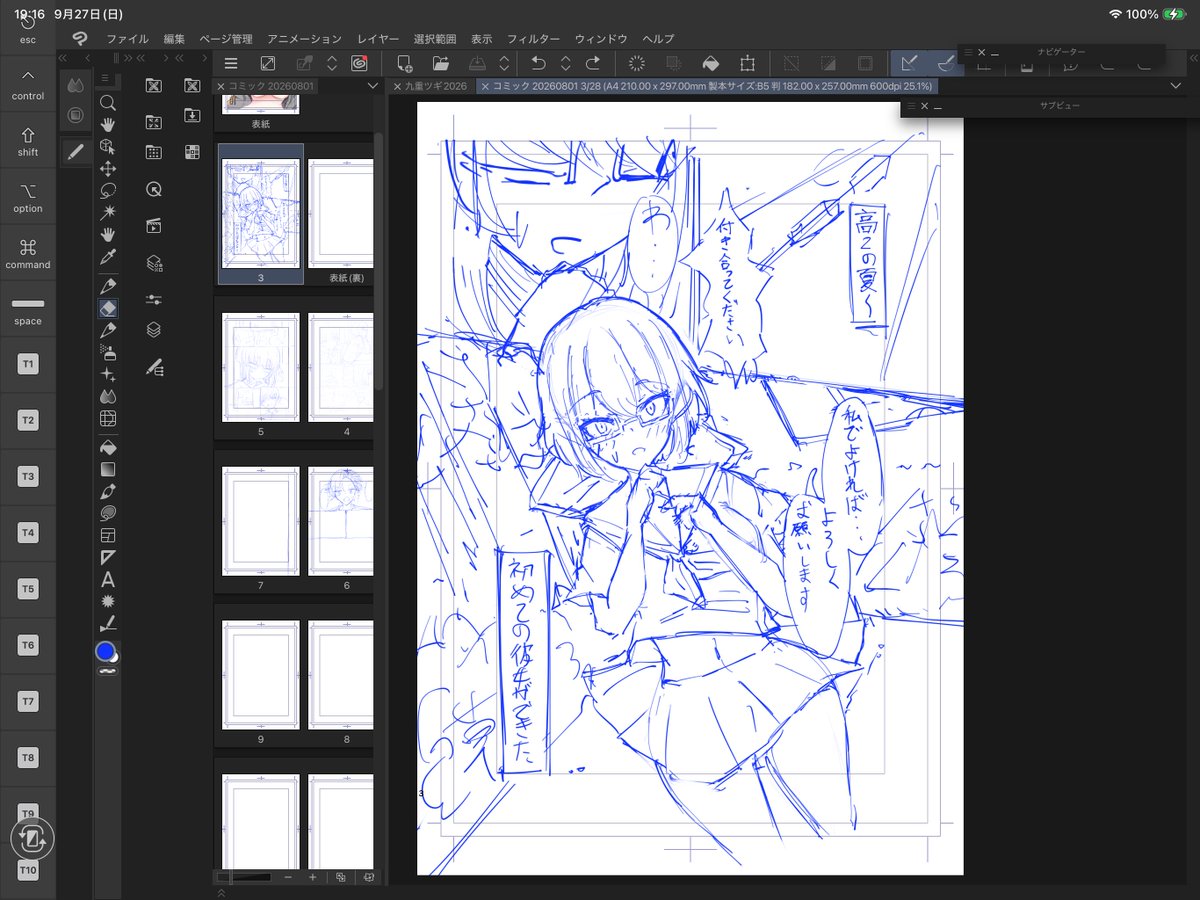Expand the save options up-down arrows
The image size is (1200, 900).
click(504, 63)
